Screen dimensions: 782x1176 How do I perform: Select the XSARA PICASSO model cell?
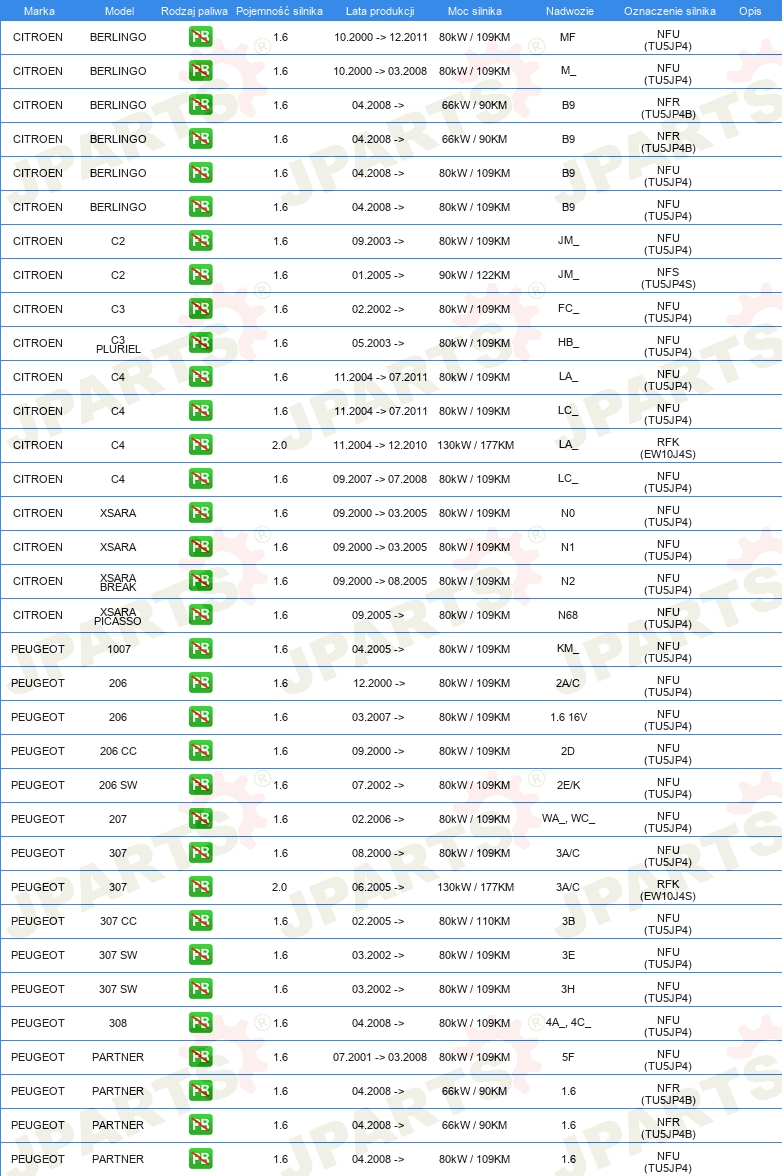118,616
